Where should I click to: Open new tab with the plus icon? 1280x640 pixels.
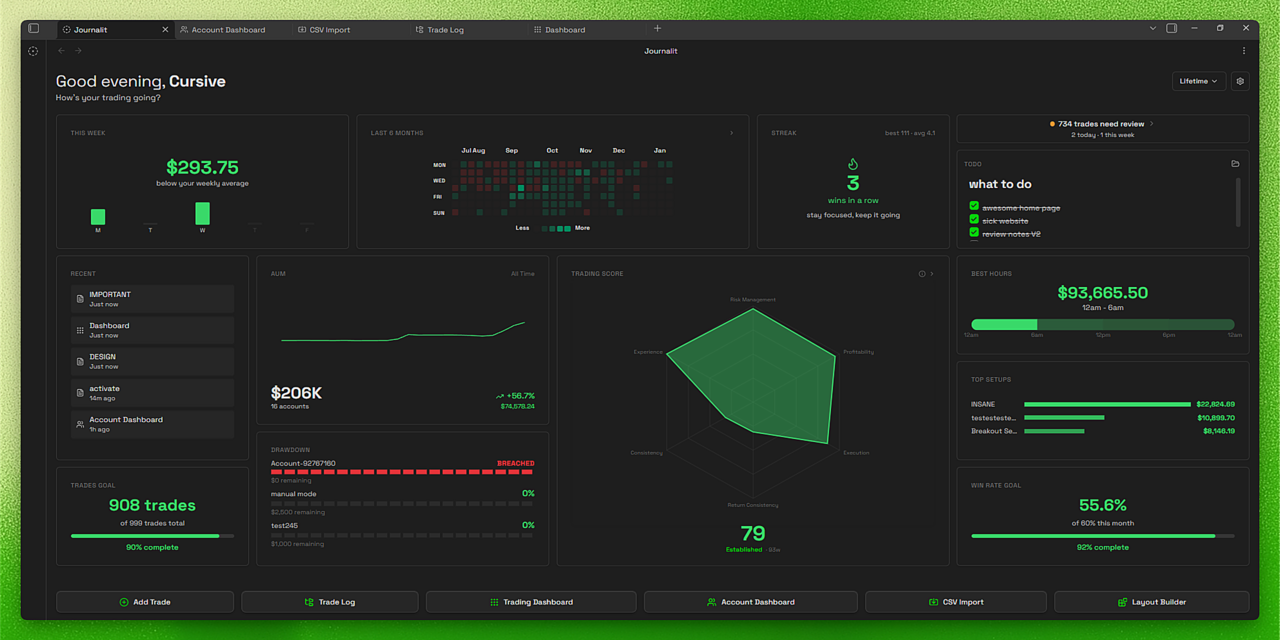tap(657, 29)
